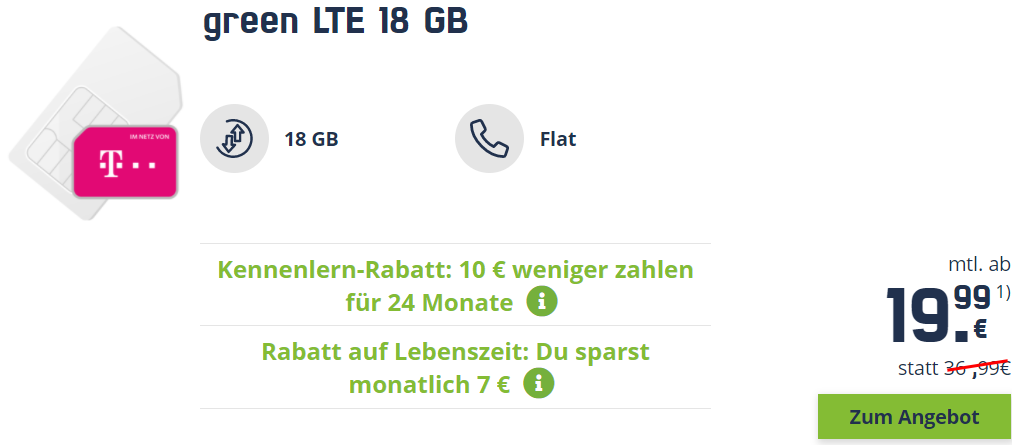Click the monatlich 7 € savings text
The width and height of the screenshot is (1012, 445).
pos(430,384)
